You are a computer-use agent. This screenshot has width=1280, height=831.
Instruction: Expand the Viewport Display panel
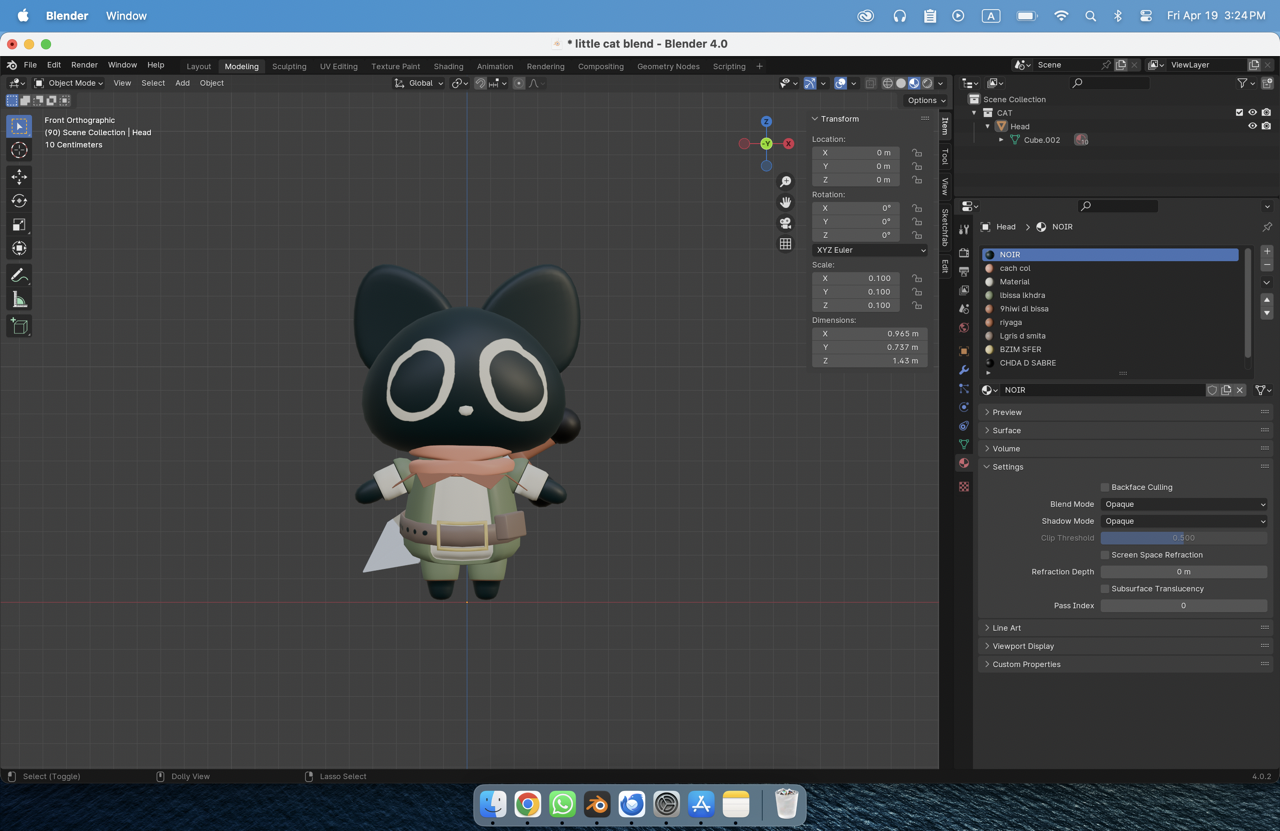1023,646
